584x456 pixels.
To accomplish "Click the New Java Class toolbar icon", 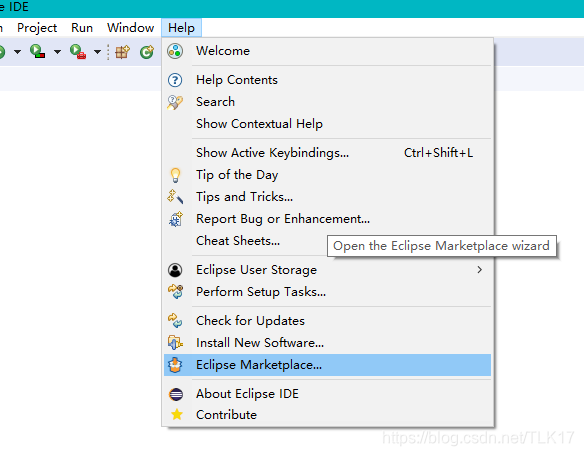I will 147,52.
